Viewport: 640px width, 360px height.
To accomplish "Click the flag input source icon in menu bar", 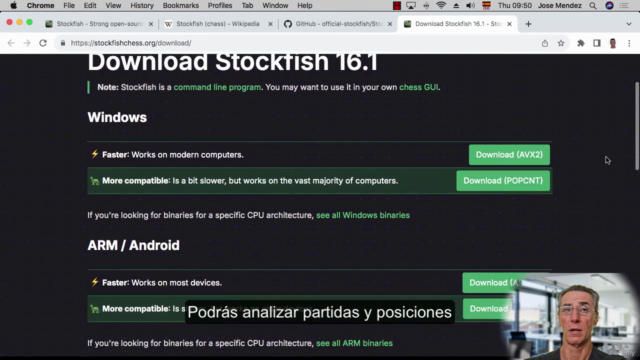I will (x=486, y=6).
